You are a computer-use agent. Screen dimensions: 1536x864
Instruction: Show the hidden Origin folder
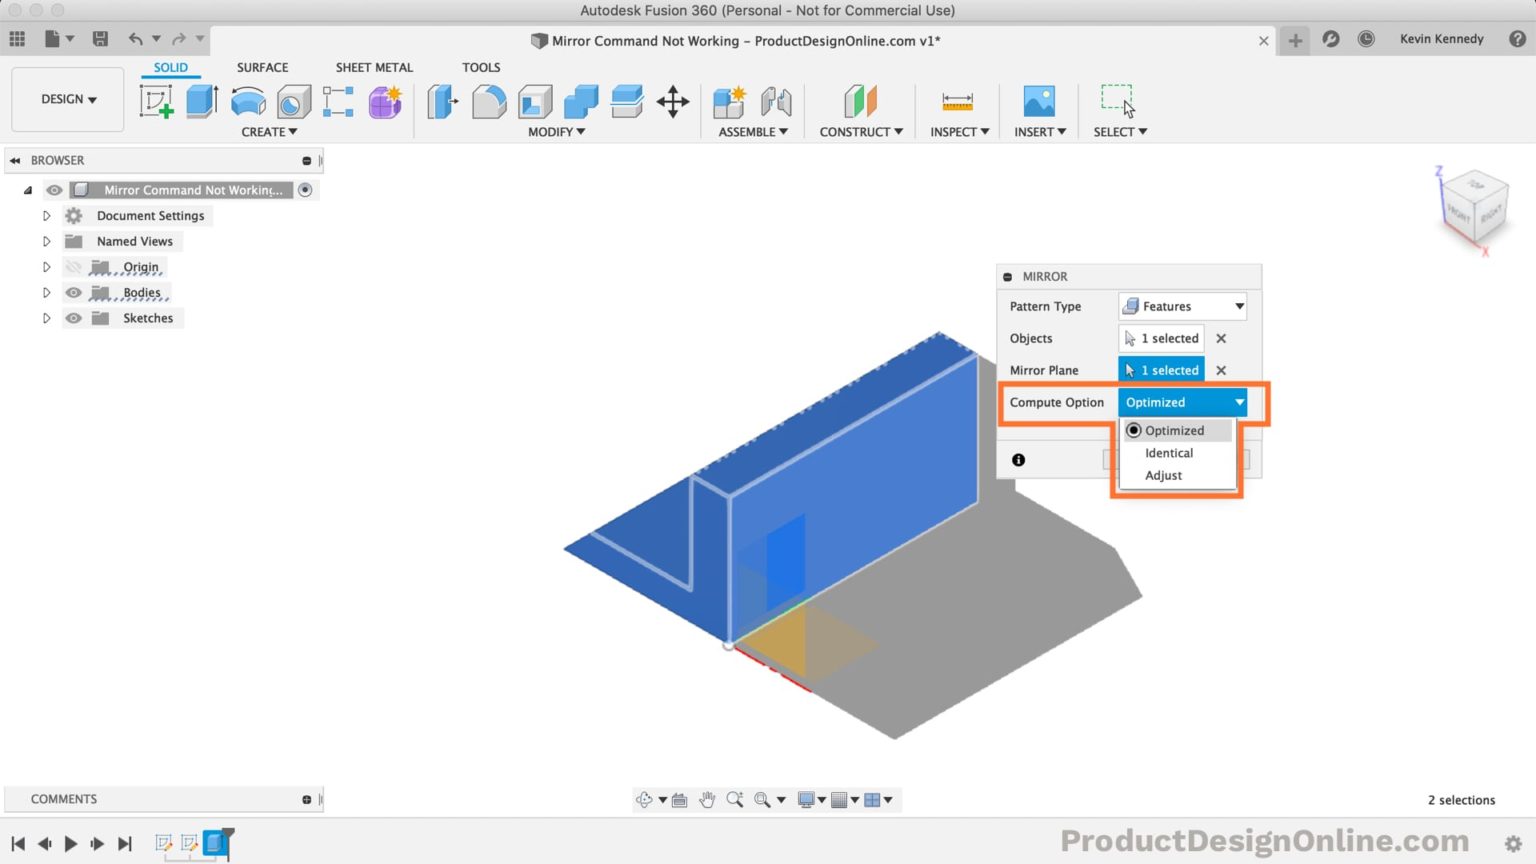coord(74,267)
